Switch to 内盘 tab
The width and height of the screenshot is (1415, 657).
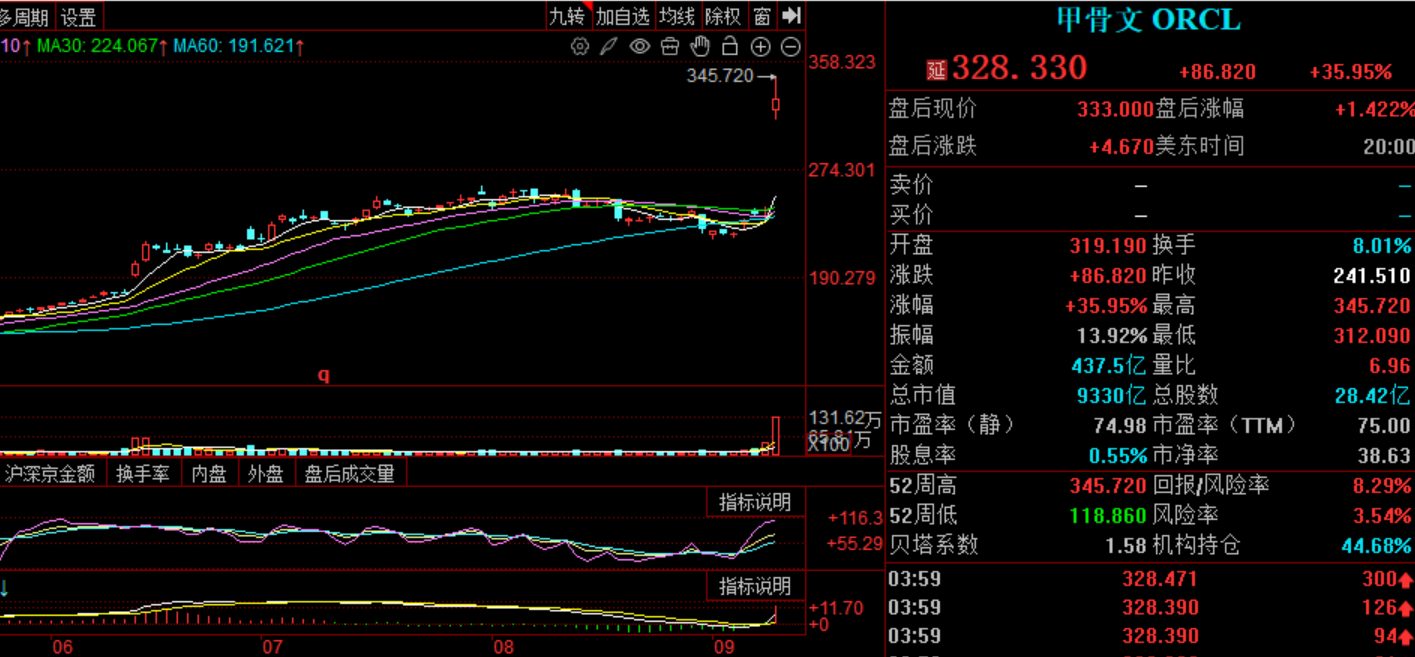(x=209, y=474)
